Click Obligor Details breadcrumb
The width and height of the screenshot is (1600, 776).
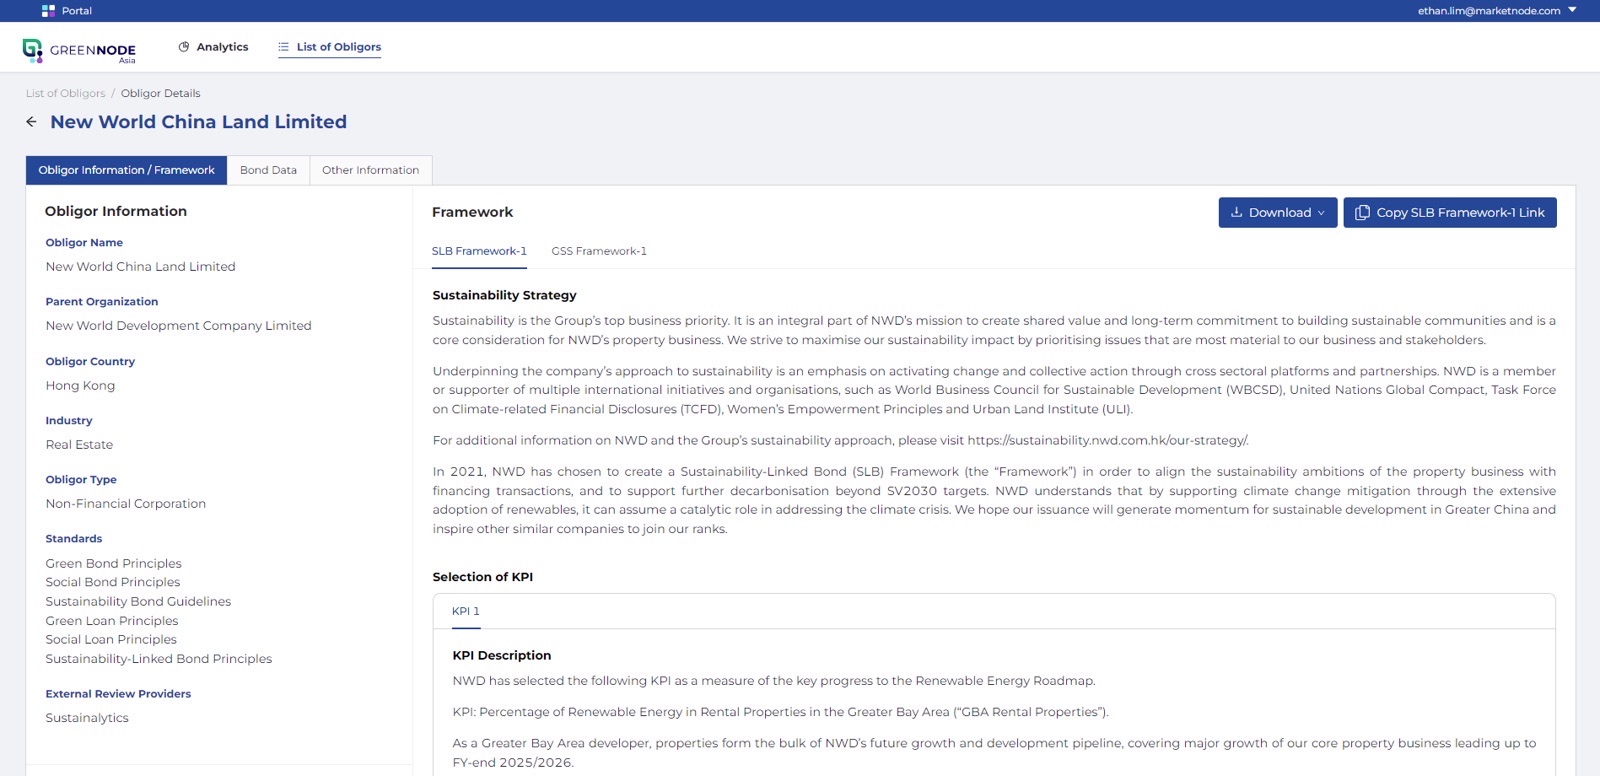(161, 94)
